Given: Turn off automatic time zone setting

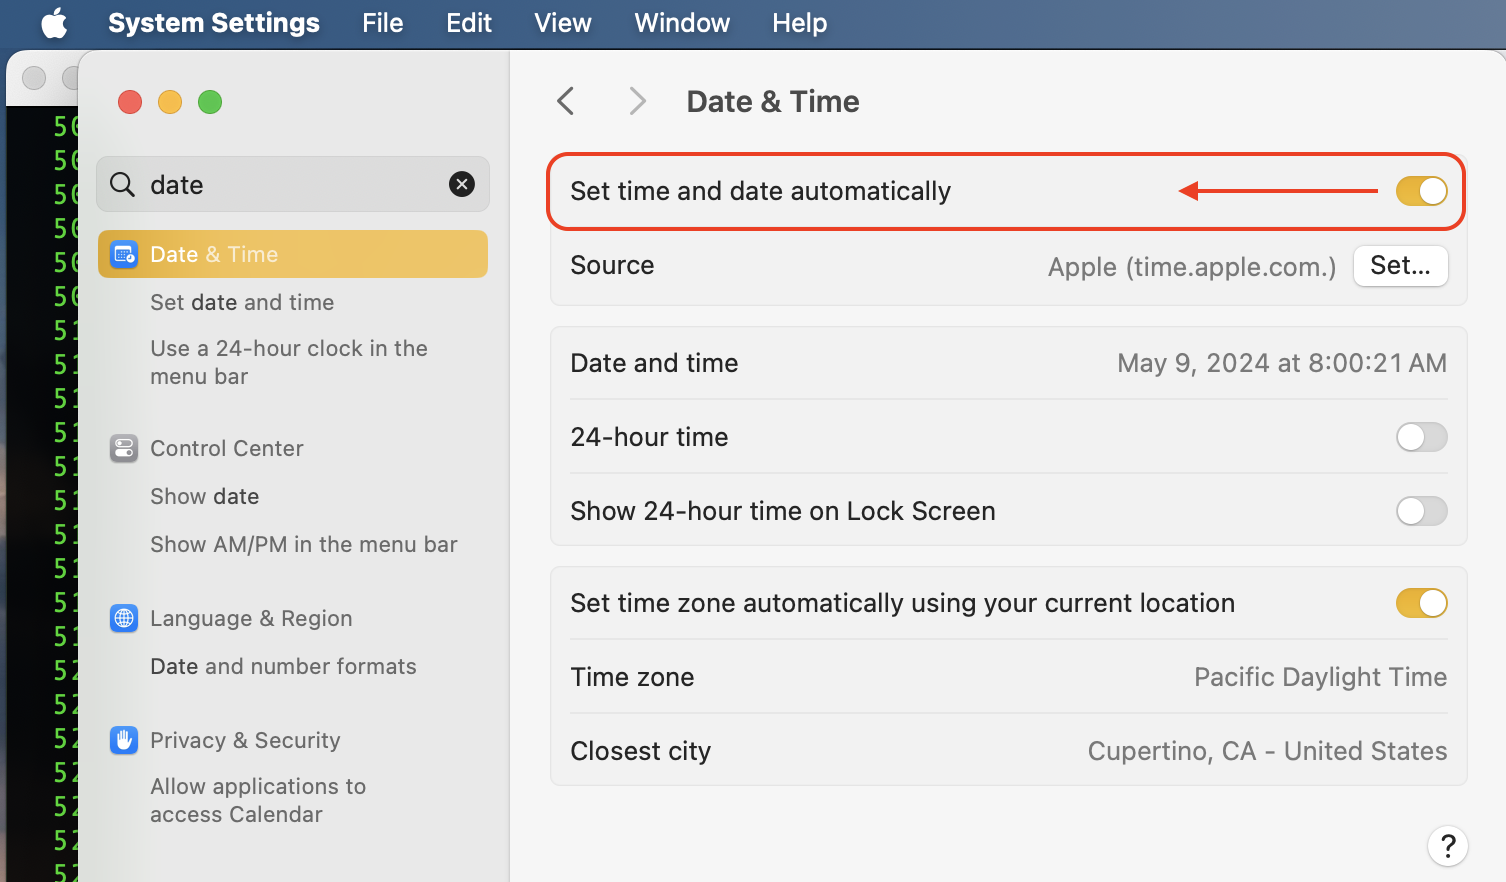Looking at the screenshot, I should pyautogui.click(x=1421, y=603).
